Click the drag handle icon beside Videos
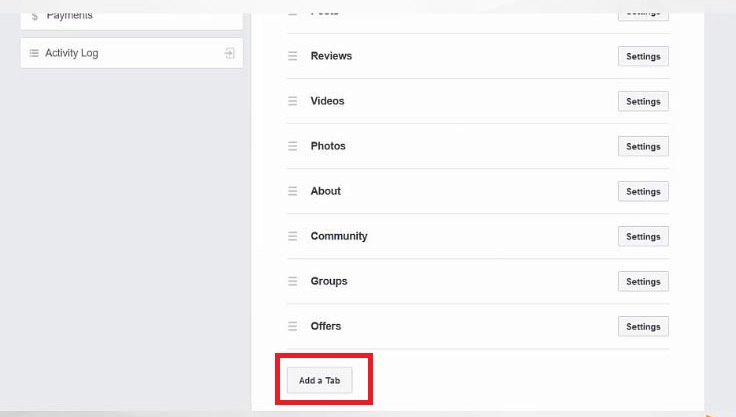 coord(293,101)
